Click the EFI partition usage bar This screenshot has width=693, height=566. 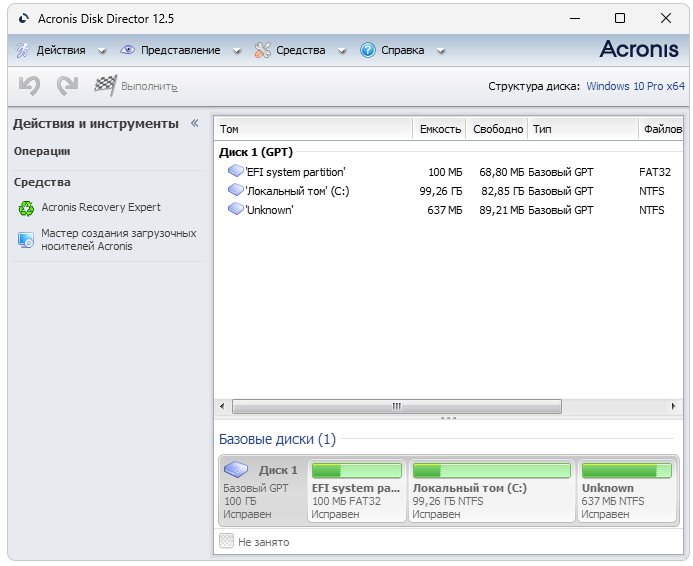357,471
